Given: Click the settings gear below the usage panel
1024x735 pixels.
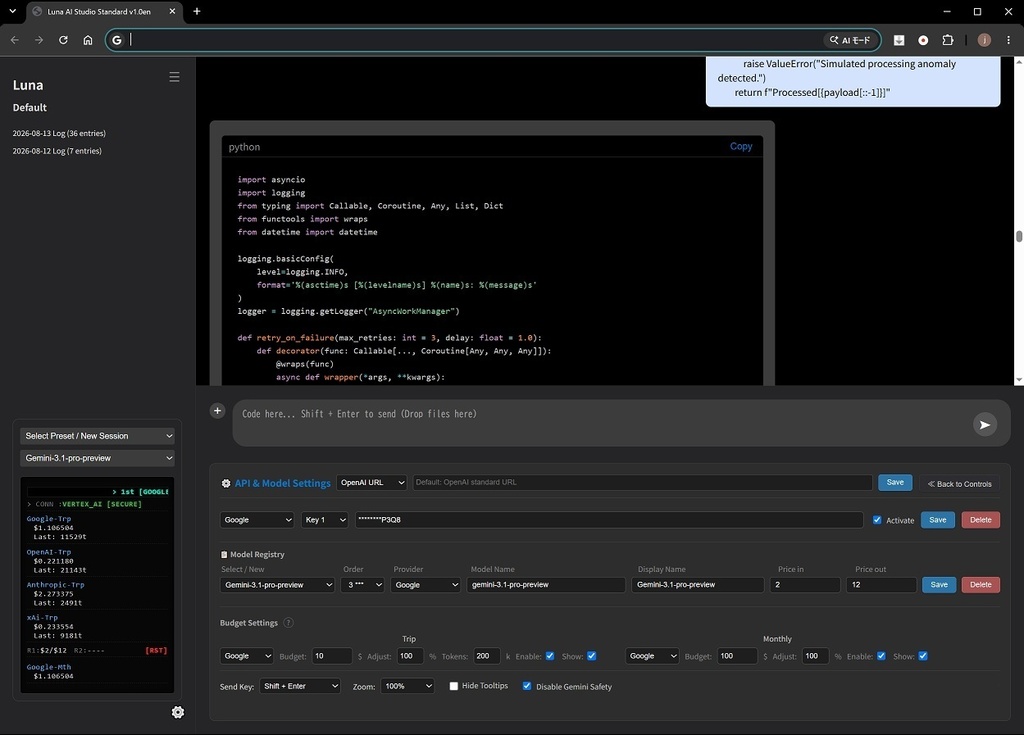Looking at the screenshot, I should coord(178,712).
